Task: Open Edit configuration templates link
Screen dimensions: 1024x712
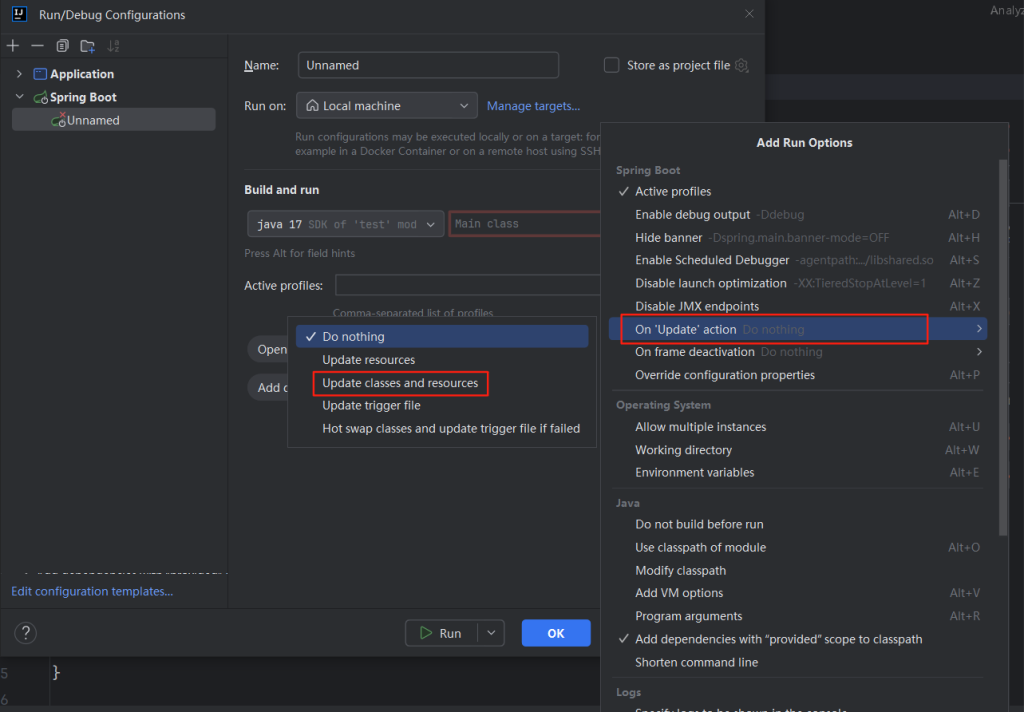Action: [92, 591]
